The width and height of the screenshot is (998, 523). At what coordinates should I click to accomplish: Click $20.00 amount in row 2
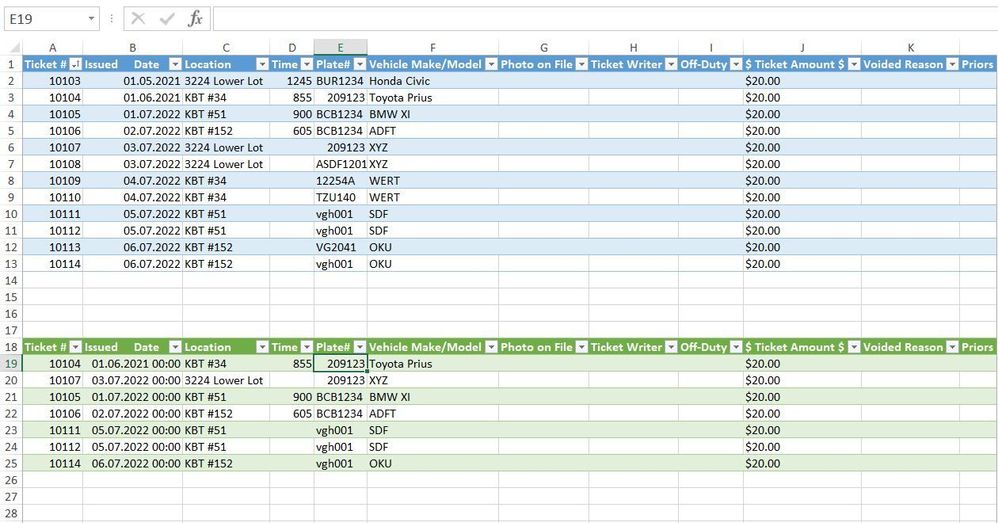[x=802, y=81]
